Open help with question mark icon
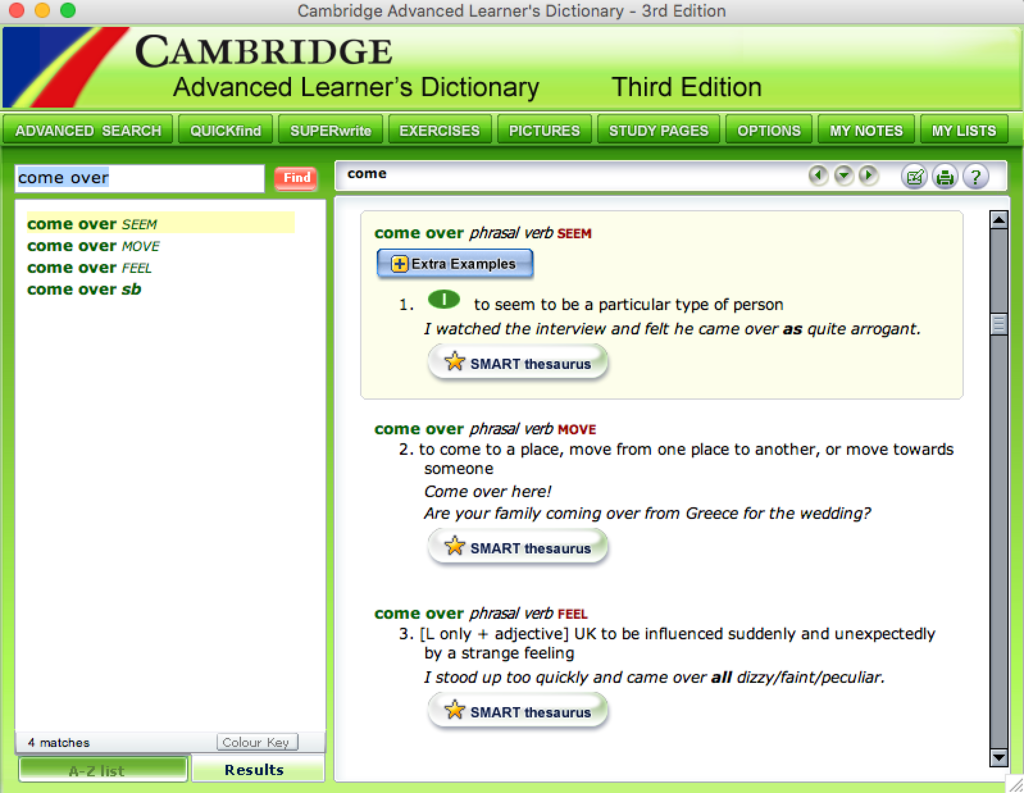1024x793 pixels. click(975, 177)
